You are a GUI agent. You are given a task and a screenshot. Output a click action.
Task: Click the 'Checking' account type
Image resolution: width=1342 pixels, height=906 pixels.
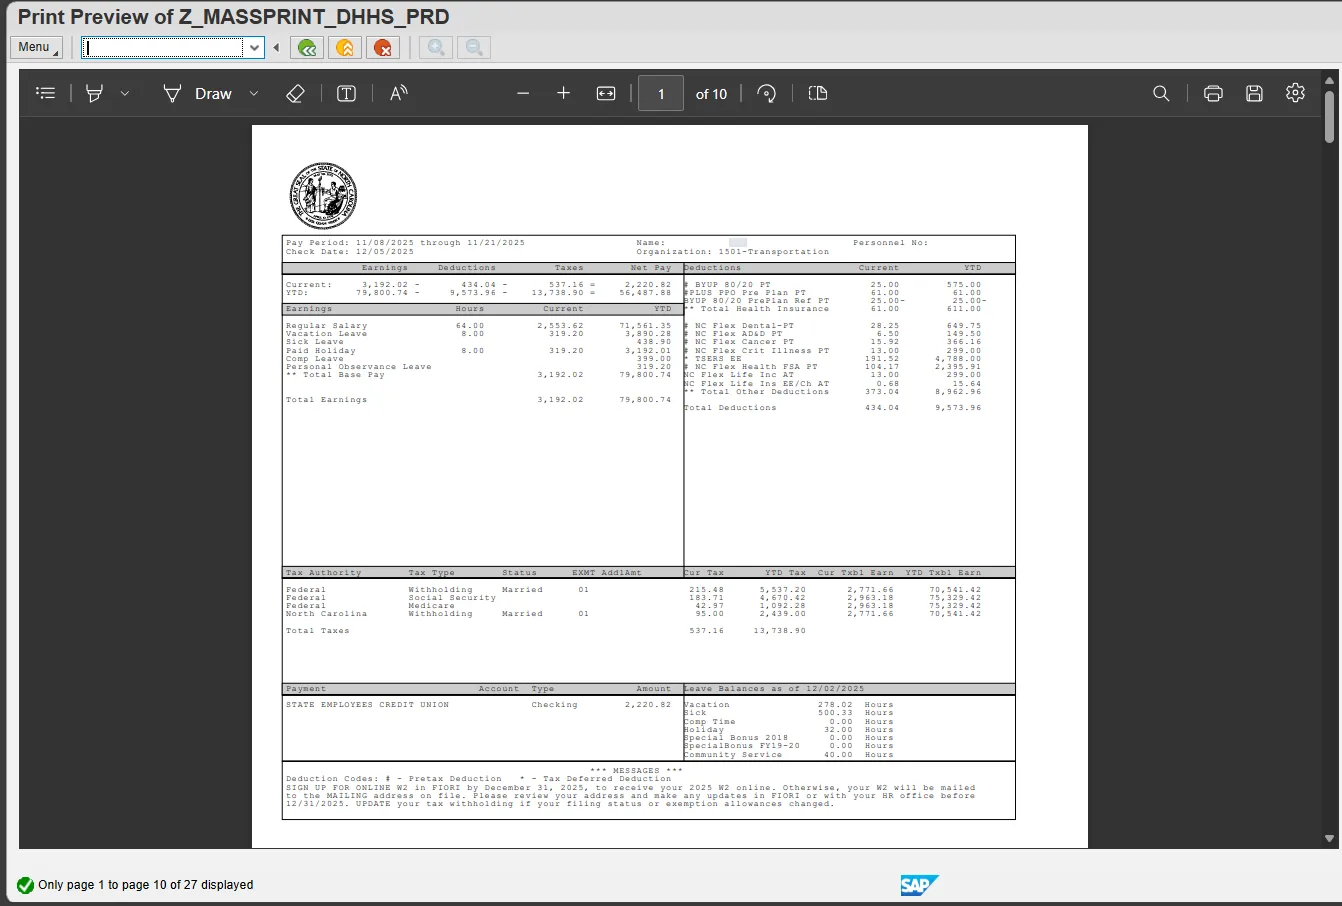tap(554, 705)
